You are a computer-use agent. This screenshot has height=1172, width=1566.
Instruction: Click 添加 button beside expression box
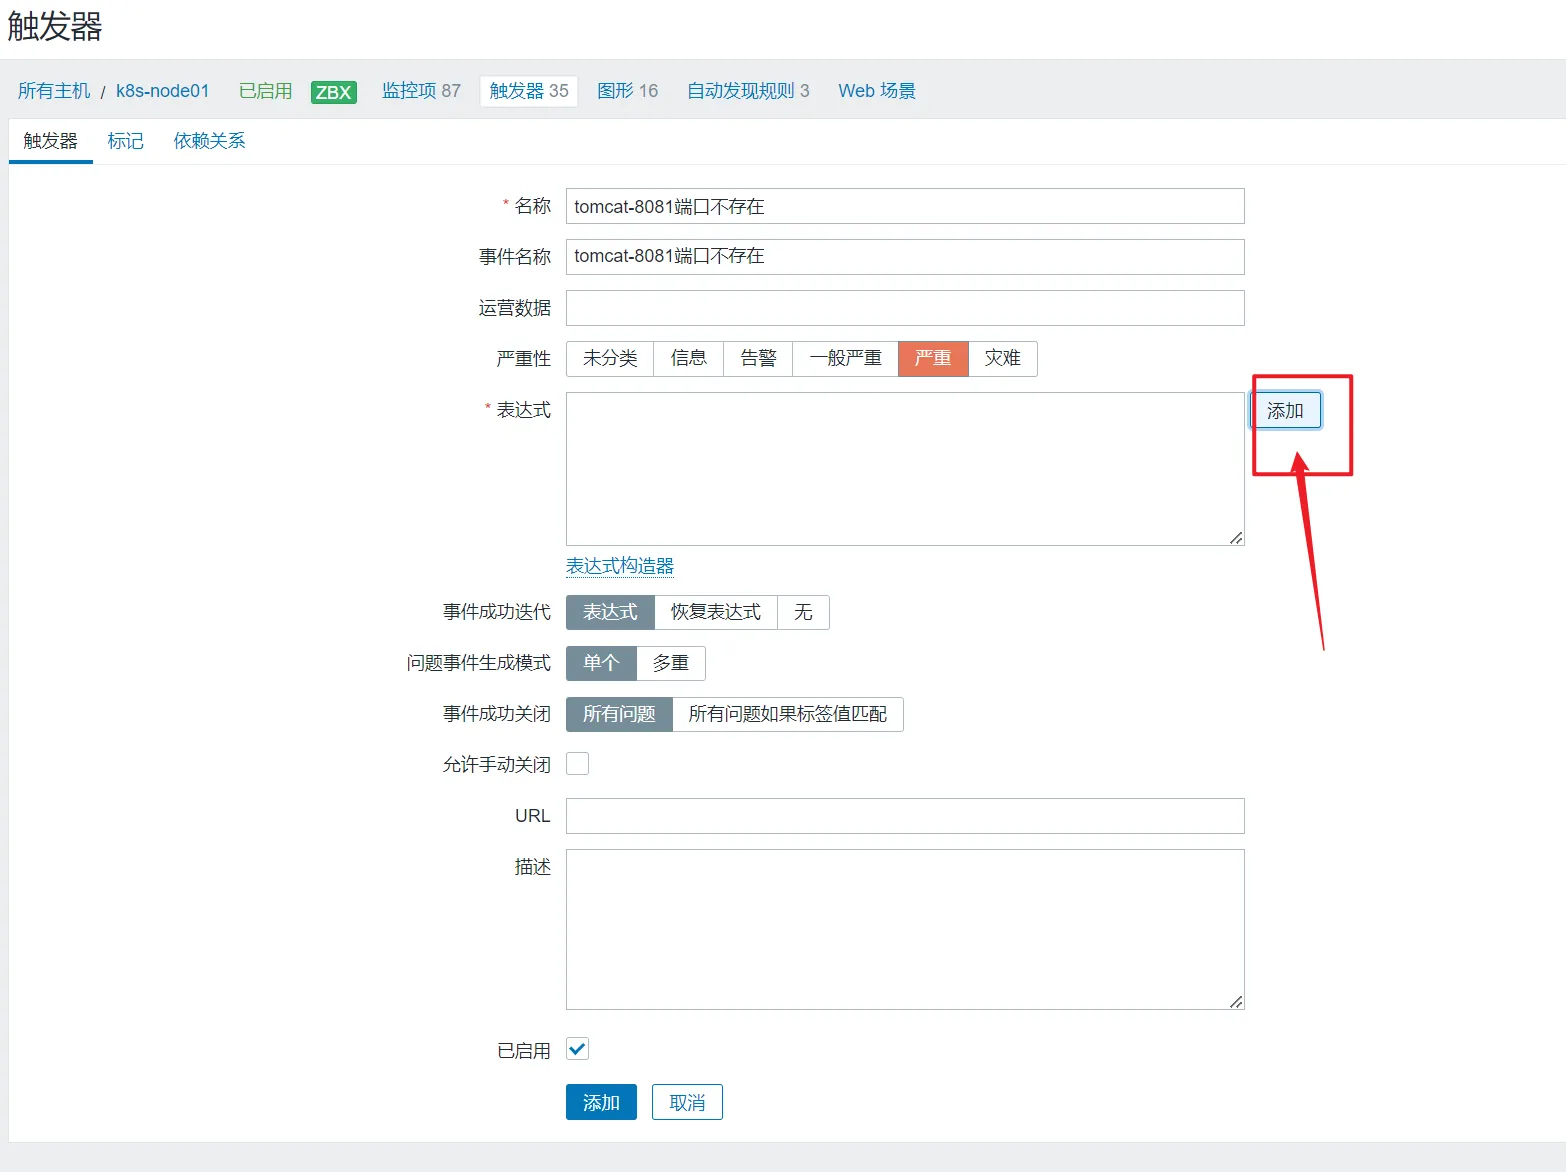pos(1285,411)
